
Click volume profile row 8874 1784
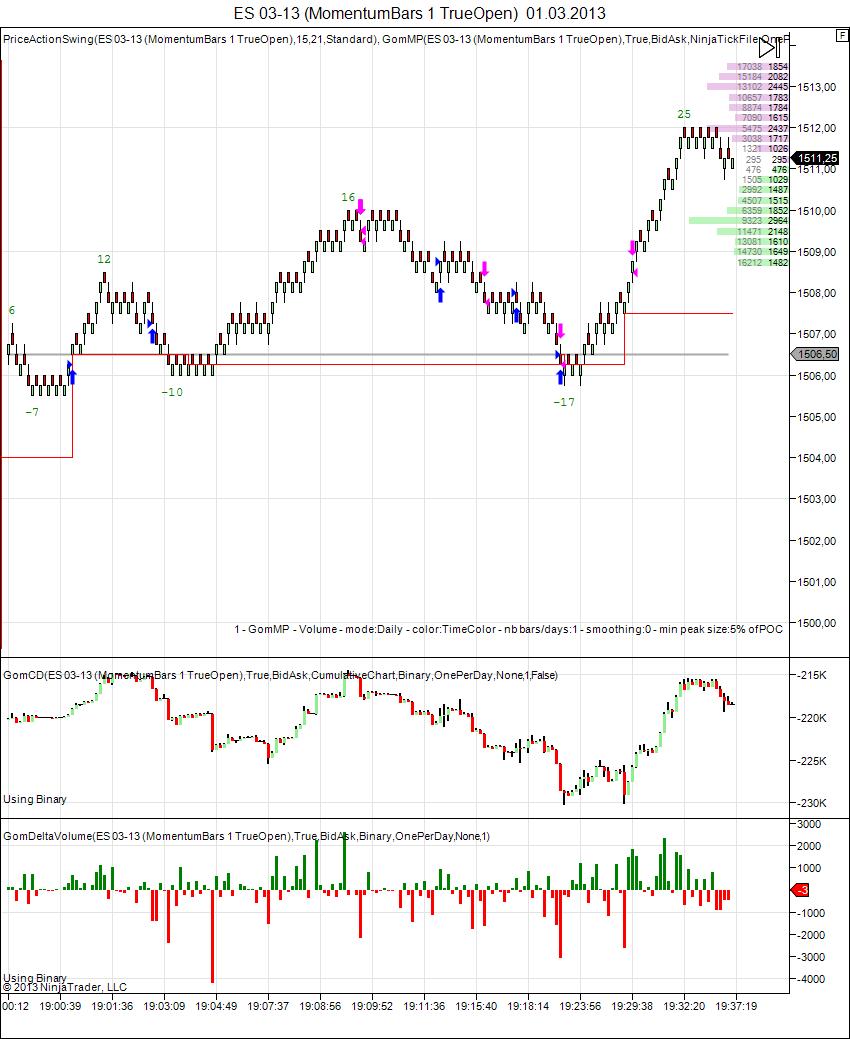(759, 107)
